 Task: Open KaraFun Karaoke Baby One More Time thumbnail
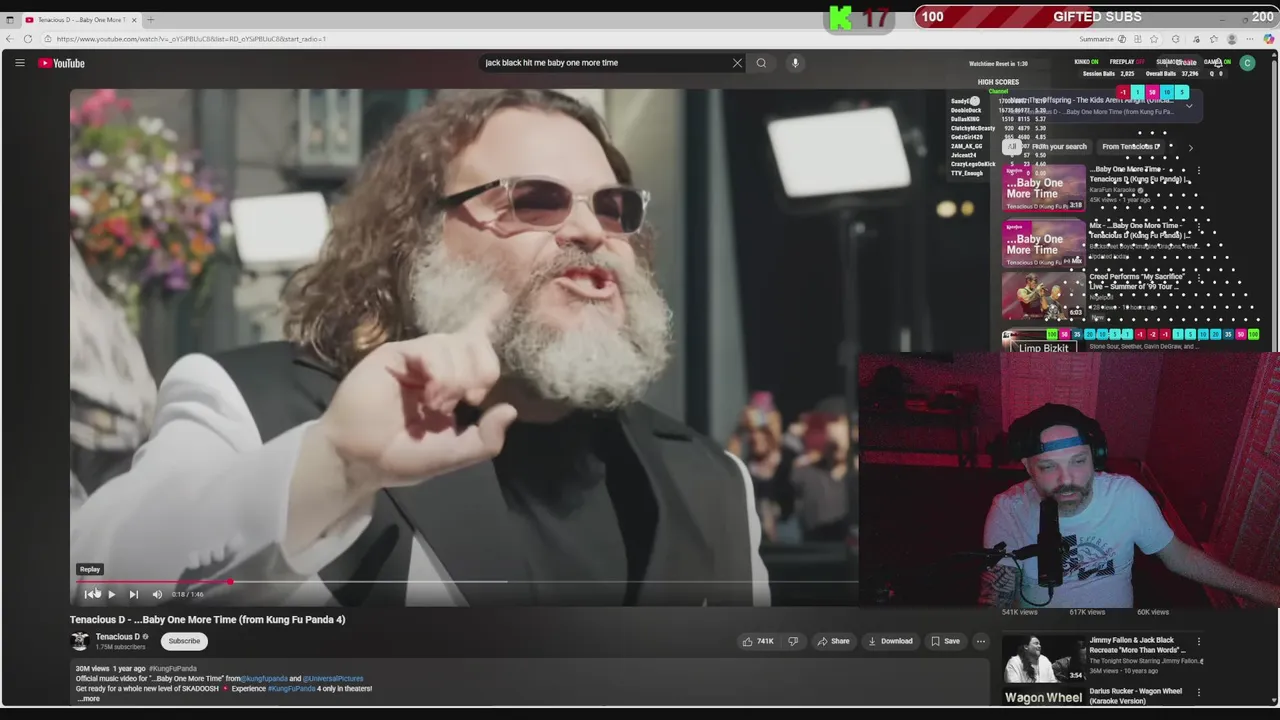coord(1044,188)
